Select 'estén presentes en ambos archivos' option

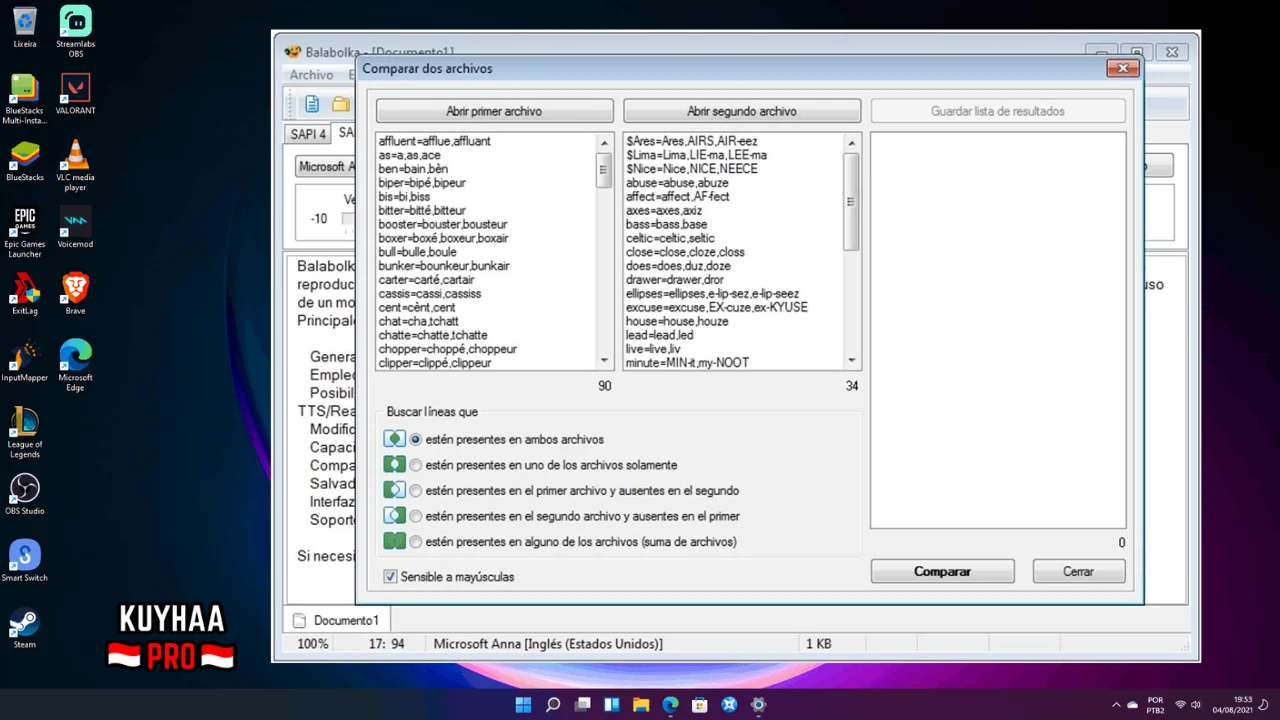pos(416,439)
